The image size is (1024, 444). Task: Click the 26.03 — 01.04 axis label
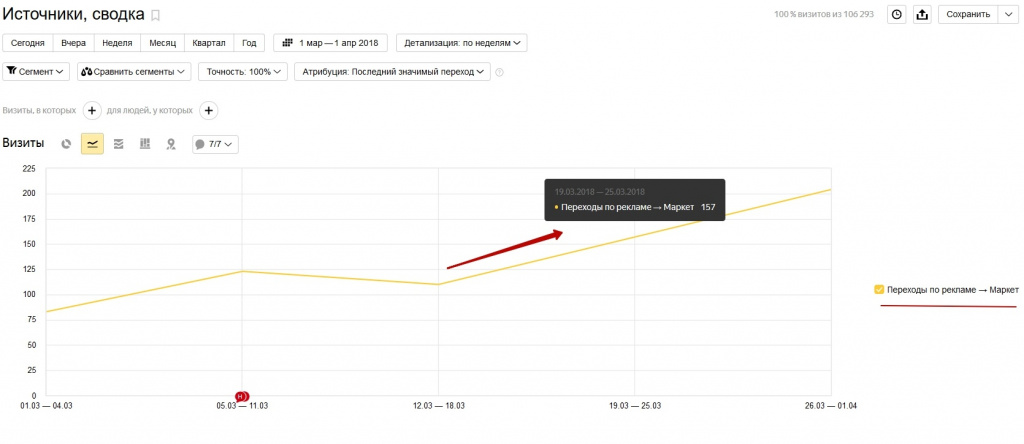pyautogui.click(x=831, y=405)
